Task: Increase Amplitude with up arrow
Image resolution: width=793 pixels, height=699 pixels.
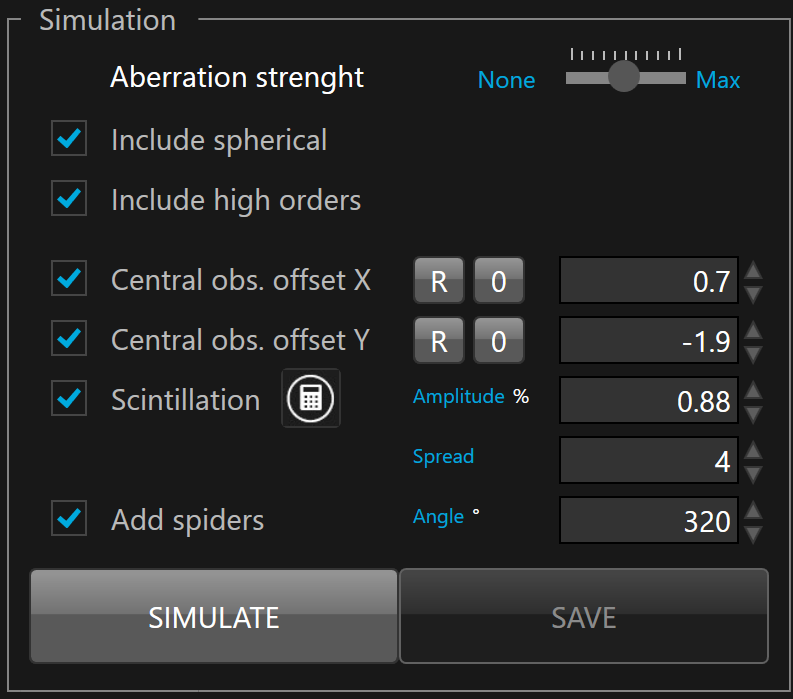Action: (x=753, y=391)
